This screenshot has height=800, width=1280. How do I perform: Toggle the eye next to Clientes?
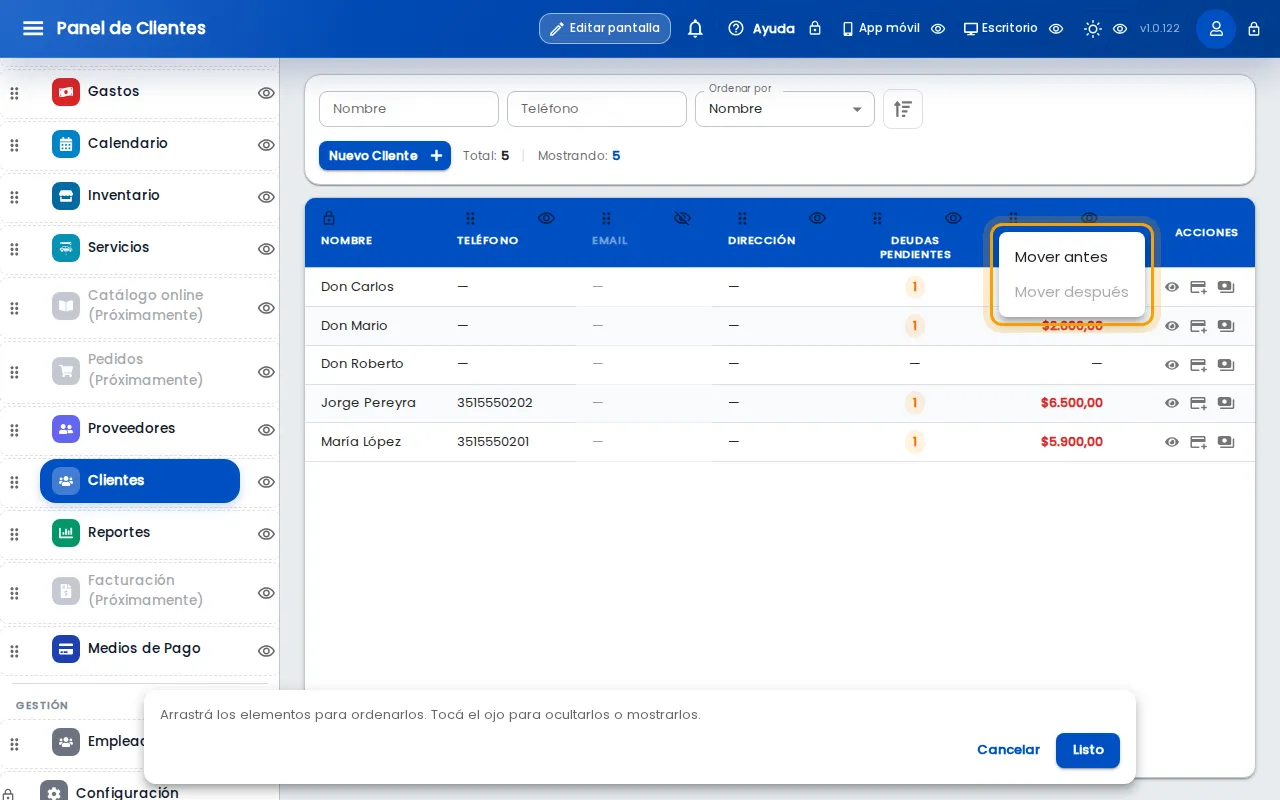click(x=266, y=482)
